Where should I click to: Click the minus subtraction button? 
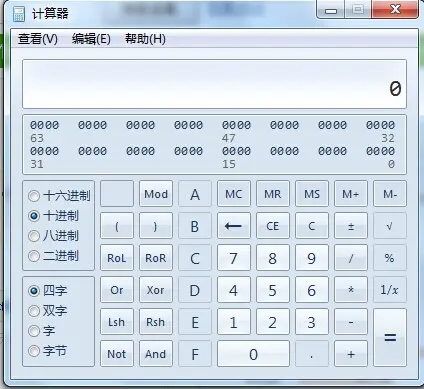coord(351,322)
